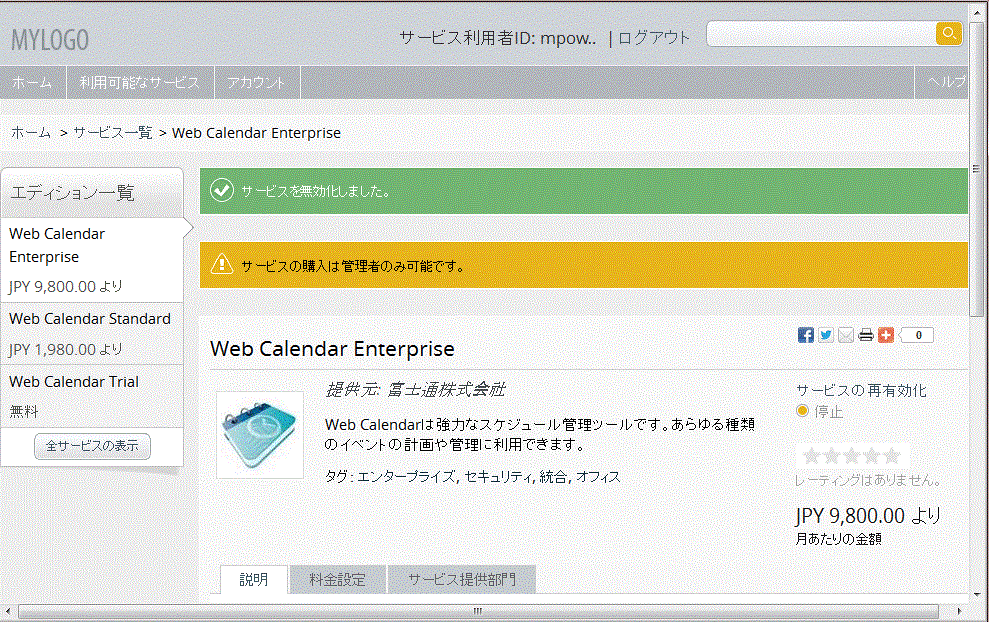Open the 利用可能なサービス menu
The image size is (989, 622).
pyautogui.click(x=139, y=82)
